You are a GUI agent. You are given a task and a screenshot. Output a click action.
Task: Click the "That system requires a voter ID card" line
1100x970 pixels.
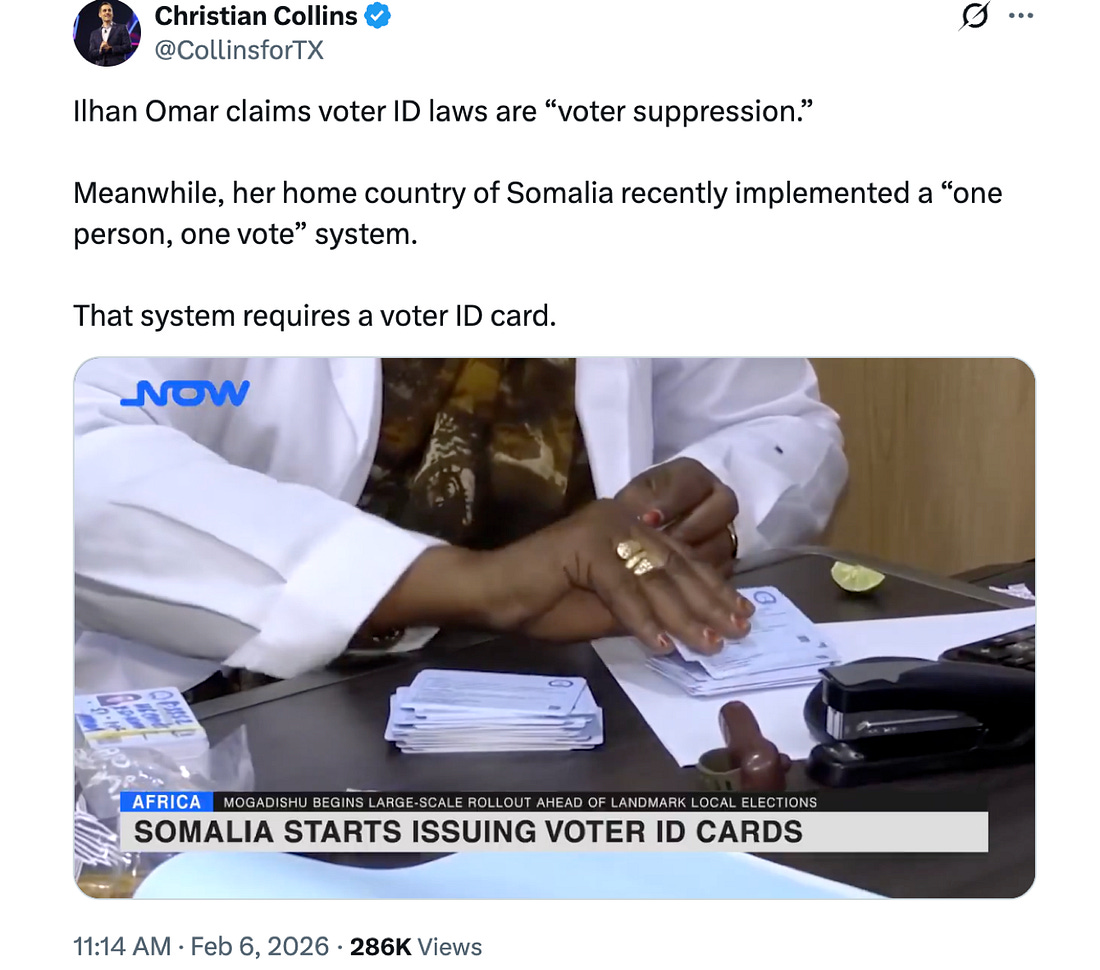coord(314,316)
